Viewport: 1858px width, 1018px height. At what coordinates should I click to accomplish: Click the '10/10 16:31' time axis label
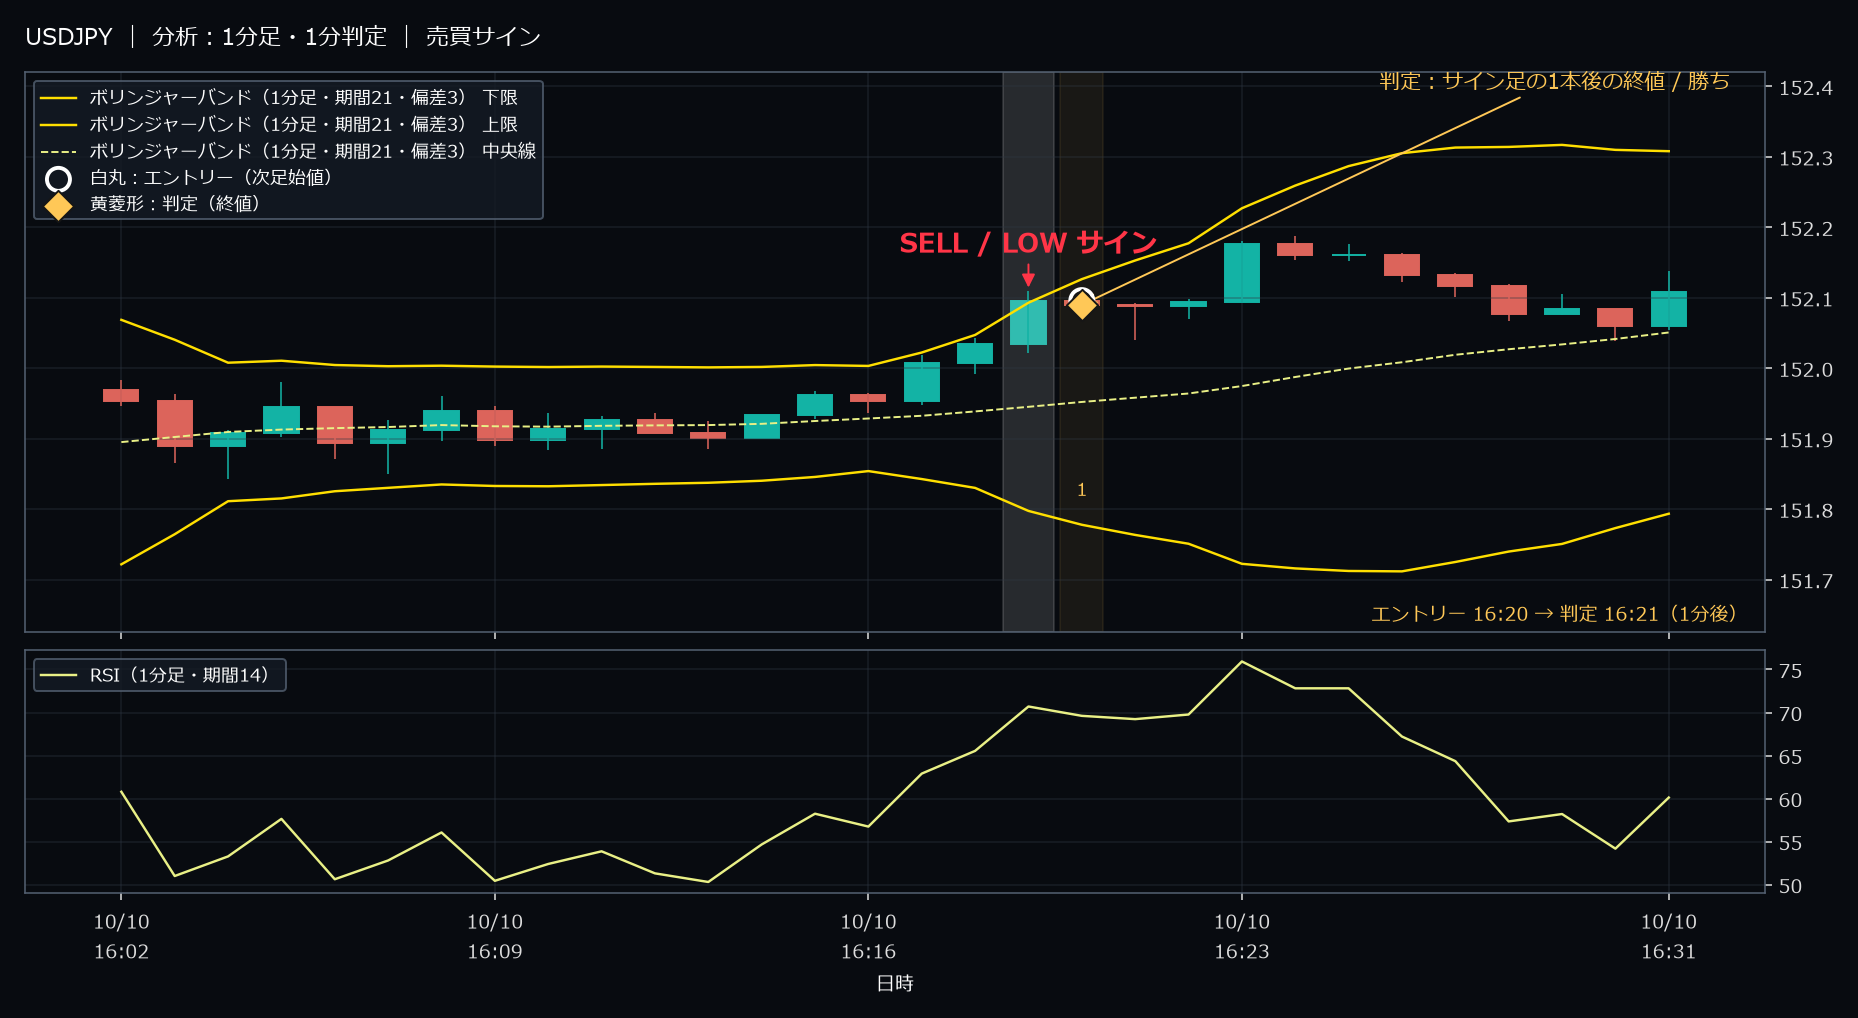coord(1669,937)
